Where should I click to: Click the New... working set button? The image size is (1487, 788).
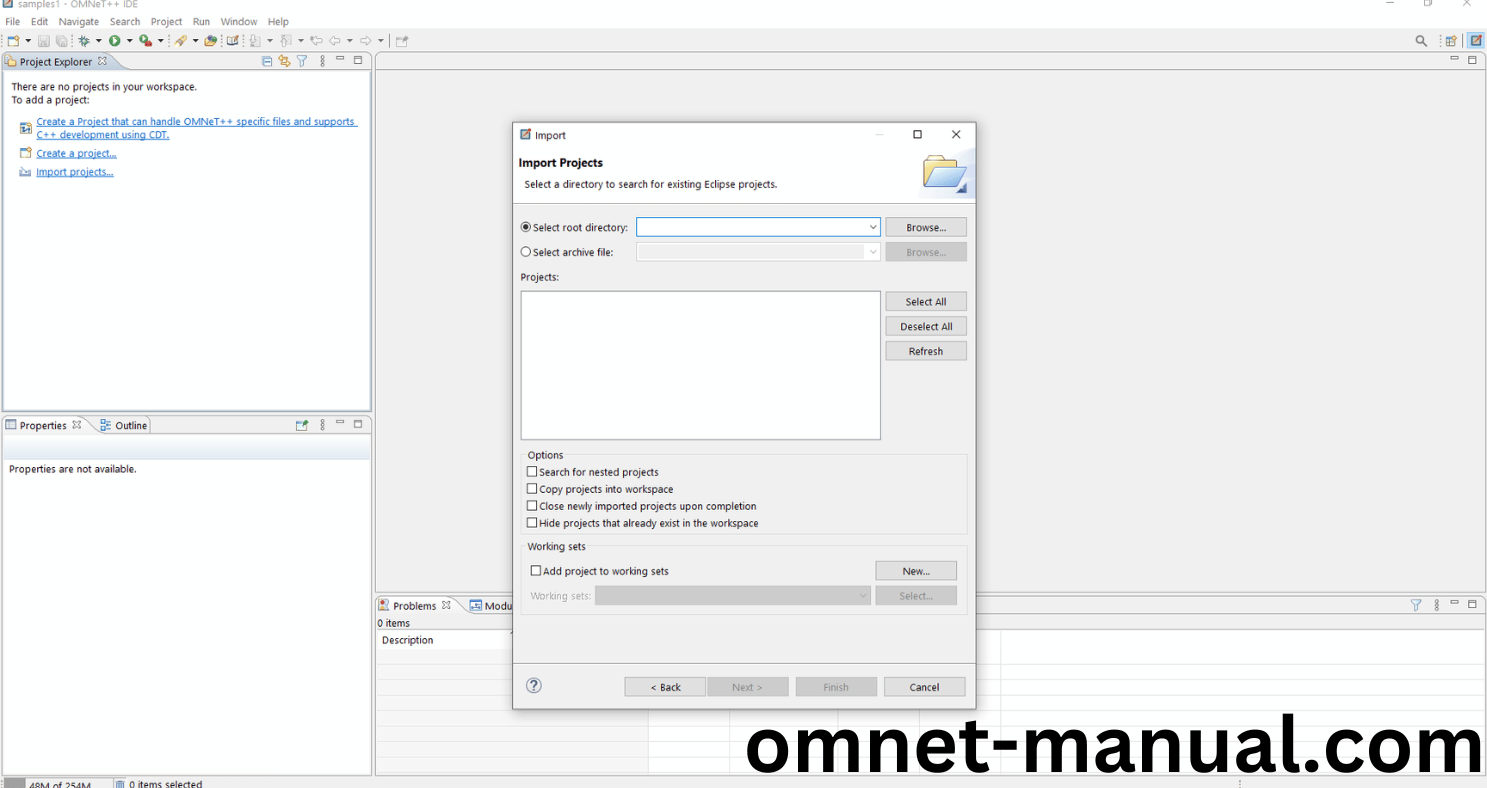[916, 571]
